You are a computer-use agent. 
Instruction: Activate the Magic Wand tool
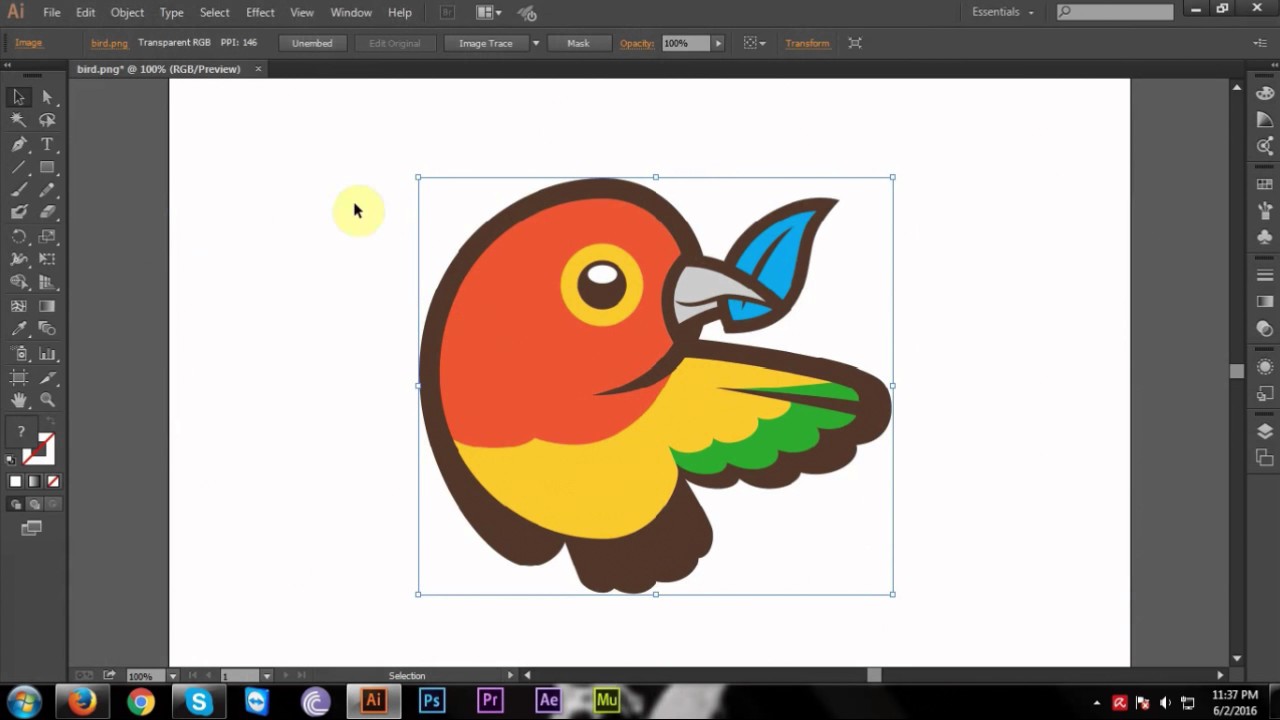click(x=16, y=119)
